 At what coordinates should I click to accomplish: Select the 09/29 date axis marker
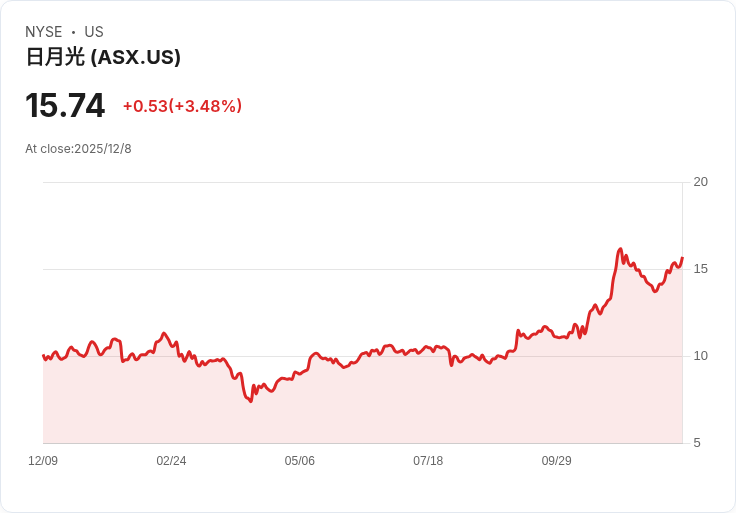coord(556,461)
